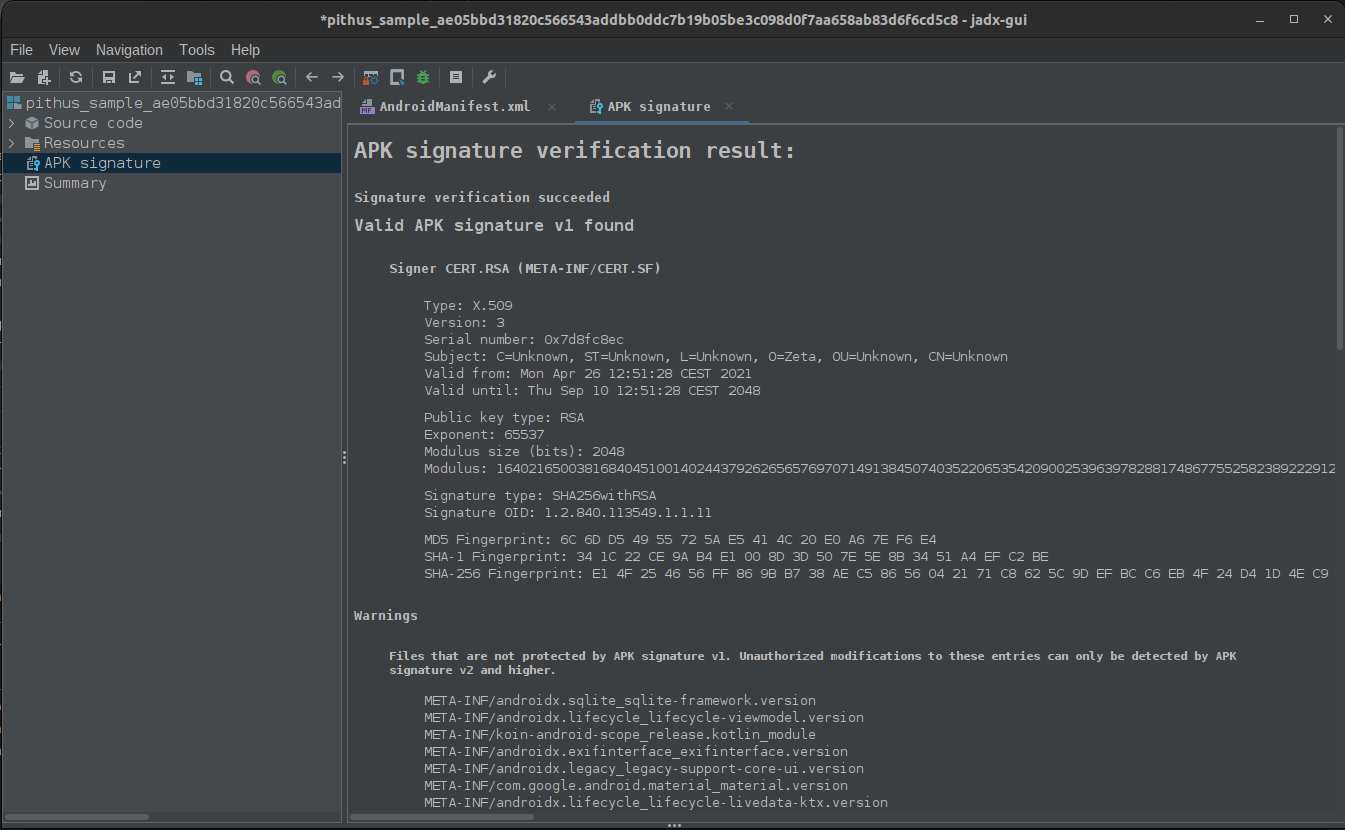1345x830 pixels.
Task: Click the Modulus value line
Action: tap(880, 469)
